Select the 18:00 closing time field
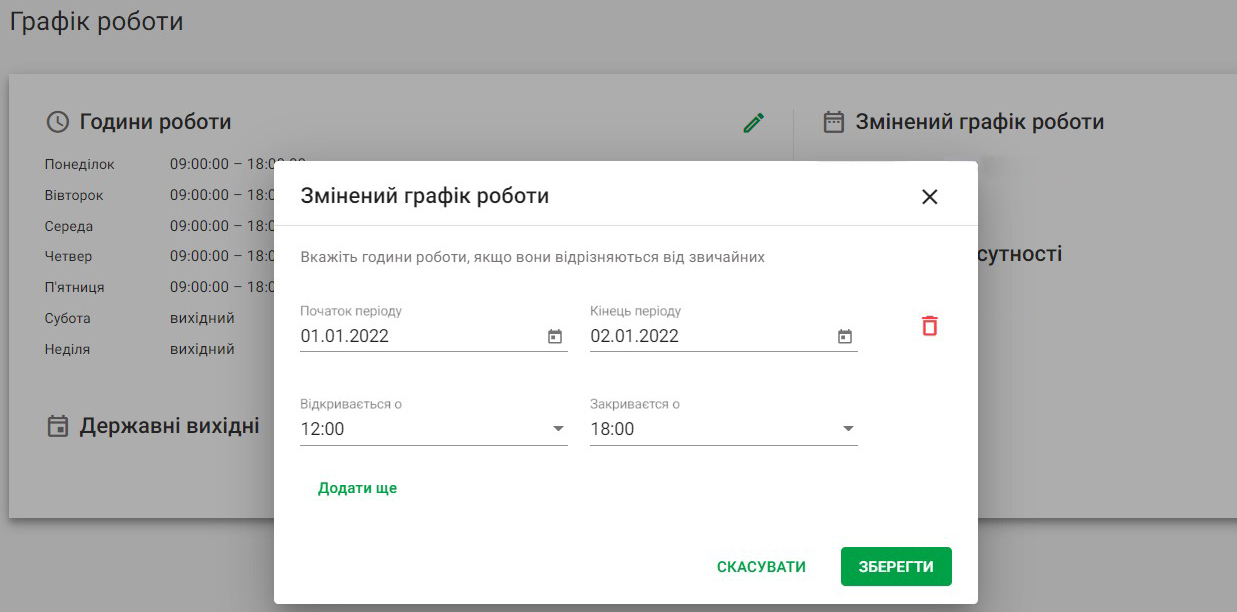This screenshot has height=612, width=1237. (x=724, y=429)
